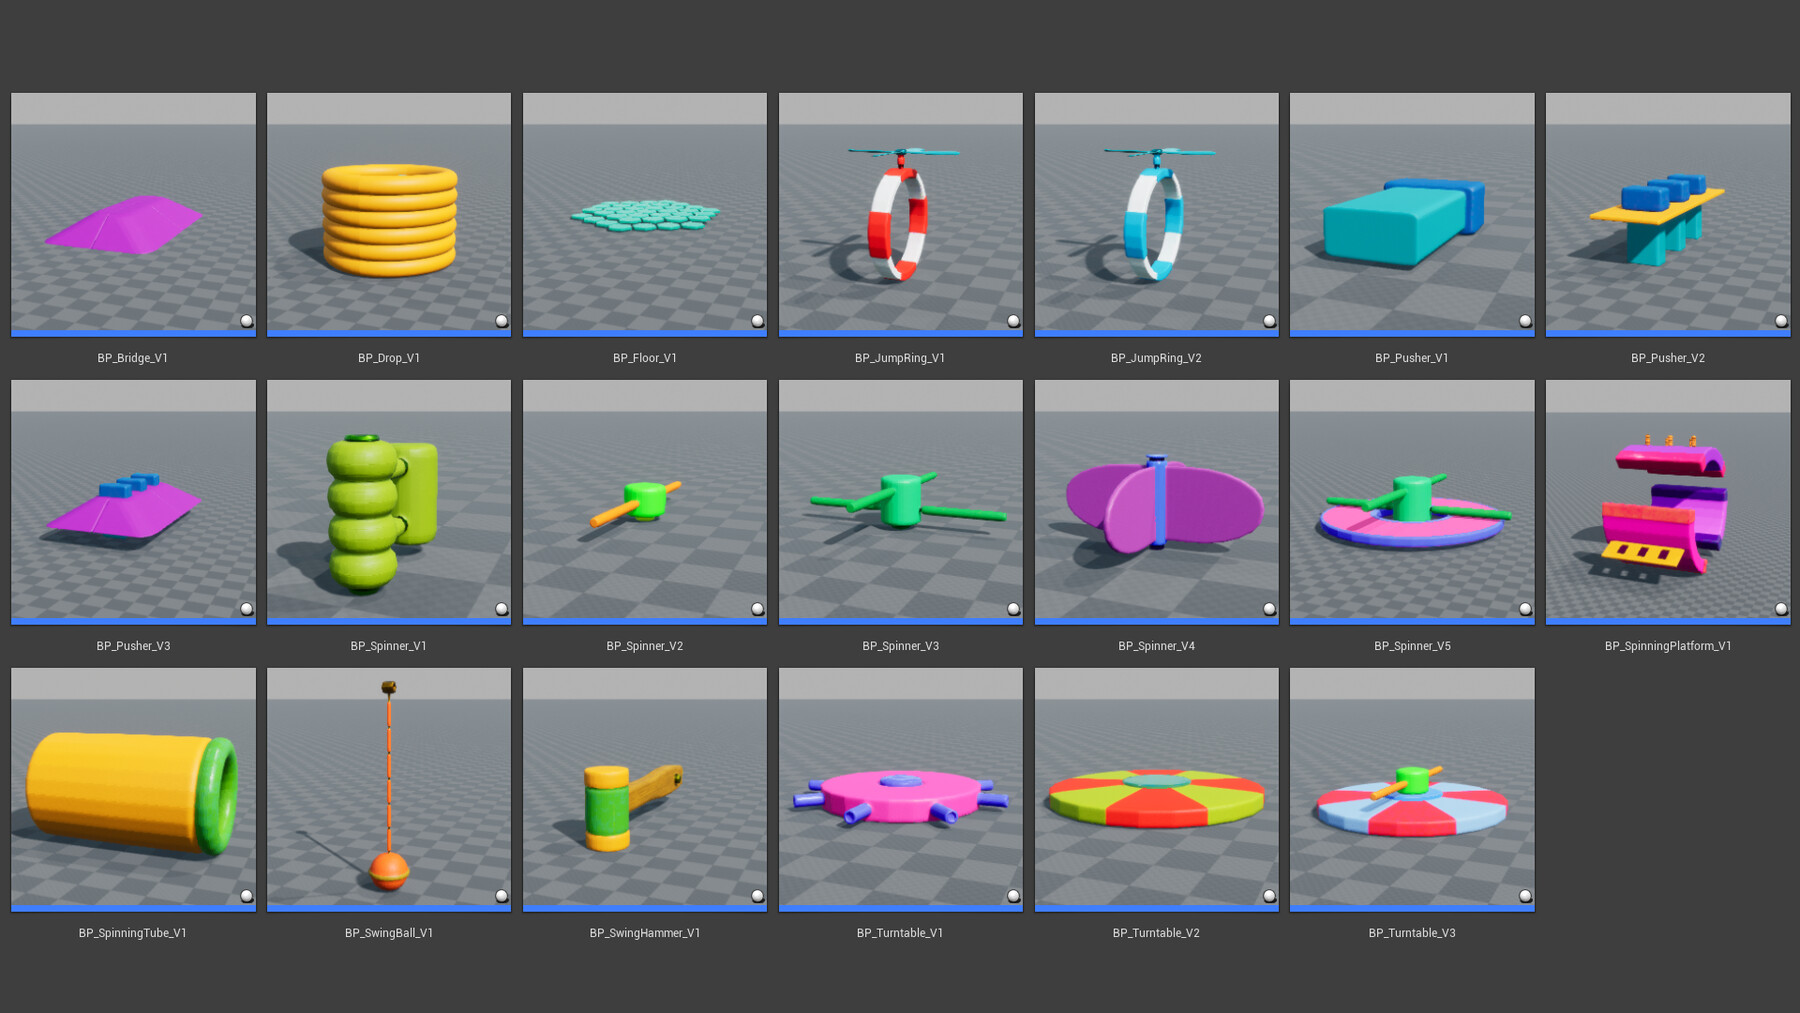
Task: Click the sphere preview icon on BP_Spinner_V5
Action: pyautogui.click(x=1524, y=607)
